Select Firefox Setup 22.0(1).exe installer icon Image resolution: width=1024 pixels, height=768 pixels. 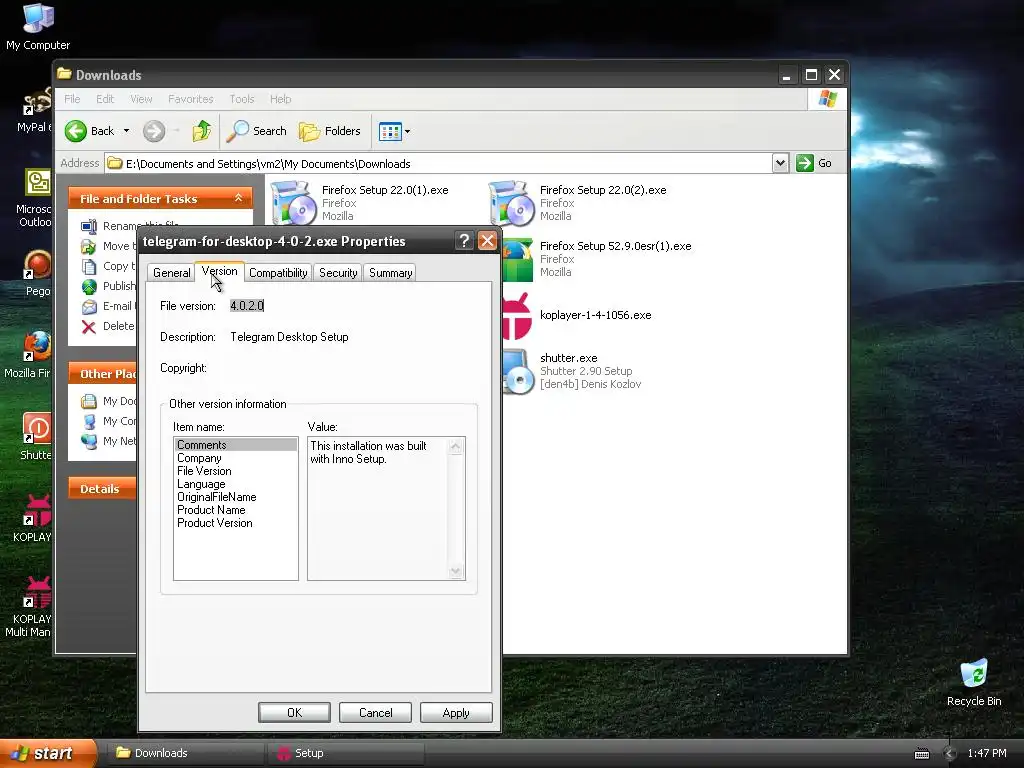[x=293, y=203]
